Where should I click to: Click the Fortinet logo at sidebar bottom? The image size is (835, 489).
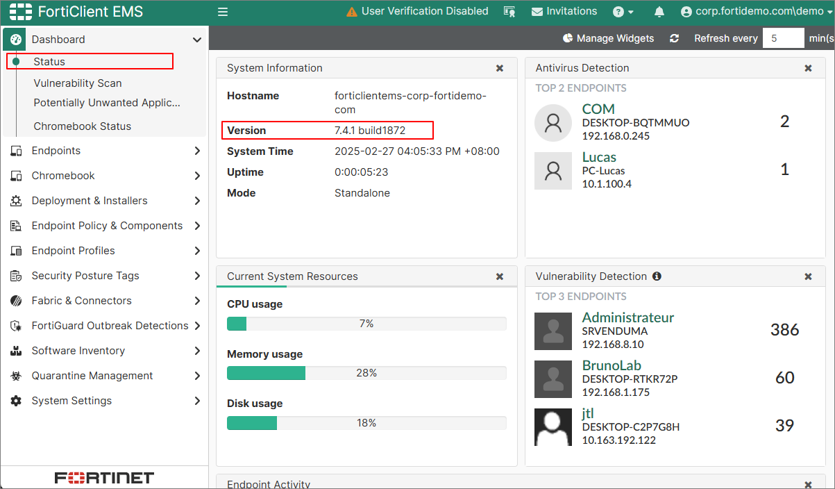point(104,478)
